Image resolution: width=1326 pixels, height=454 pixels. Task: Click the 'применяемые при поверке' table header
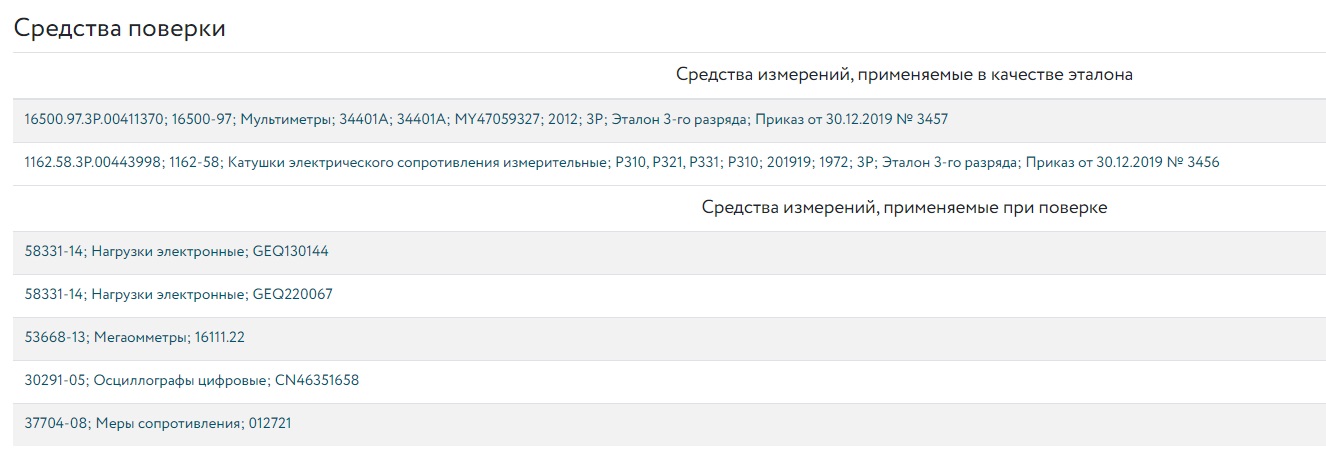904,208
